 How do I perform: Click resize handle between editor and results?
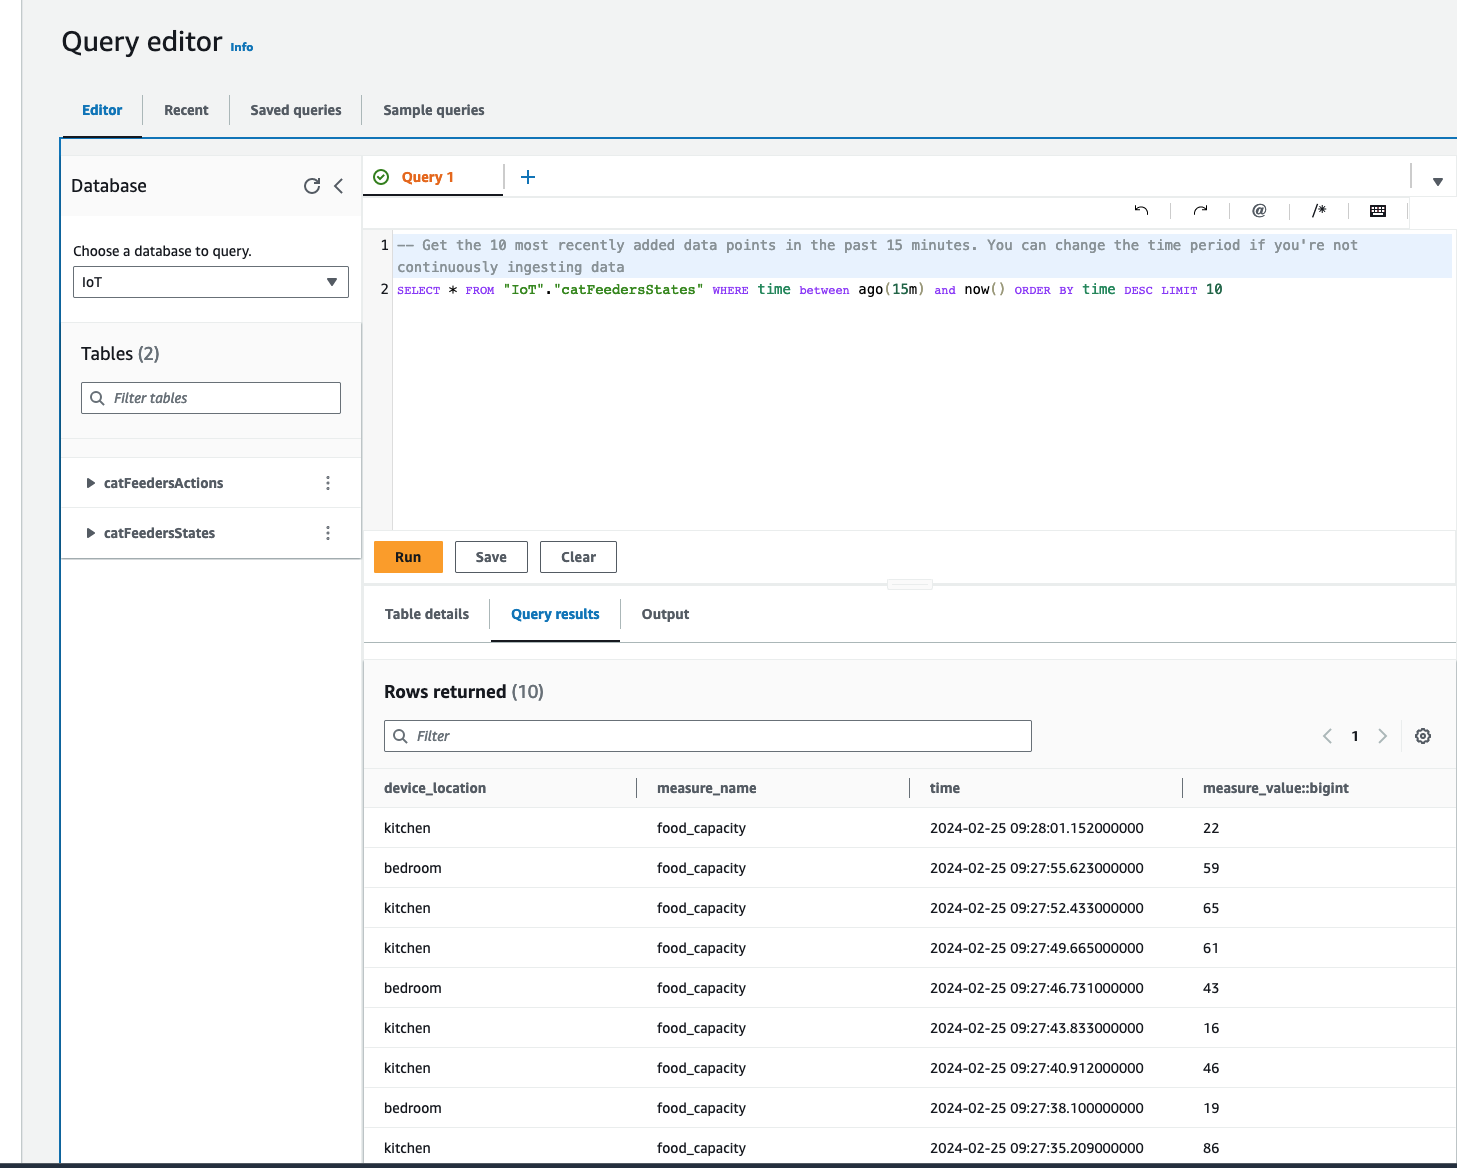click(910, 585)
